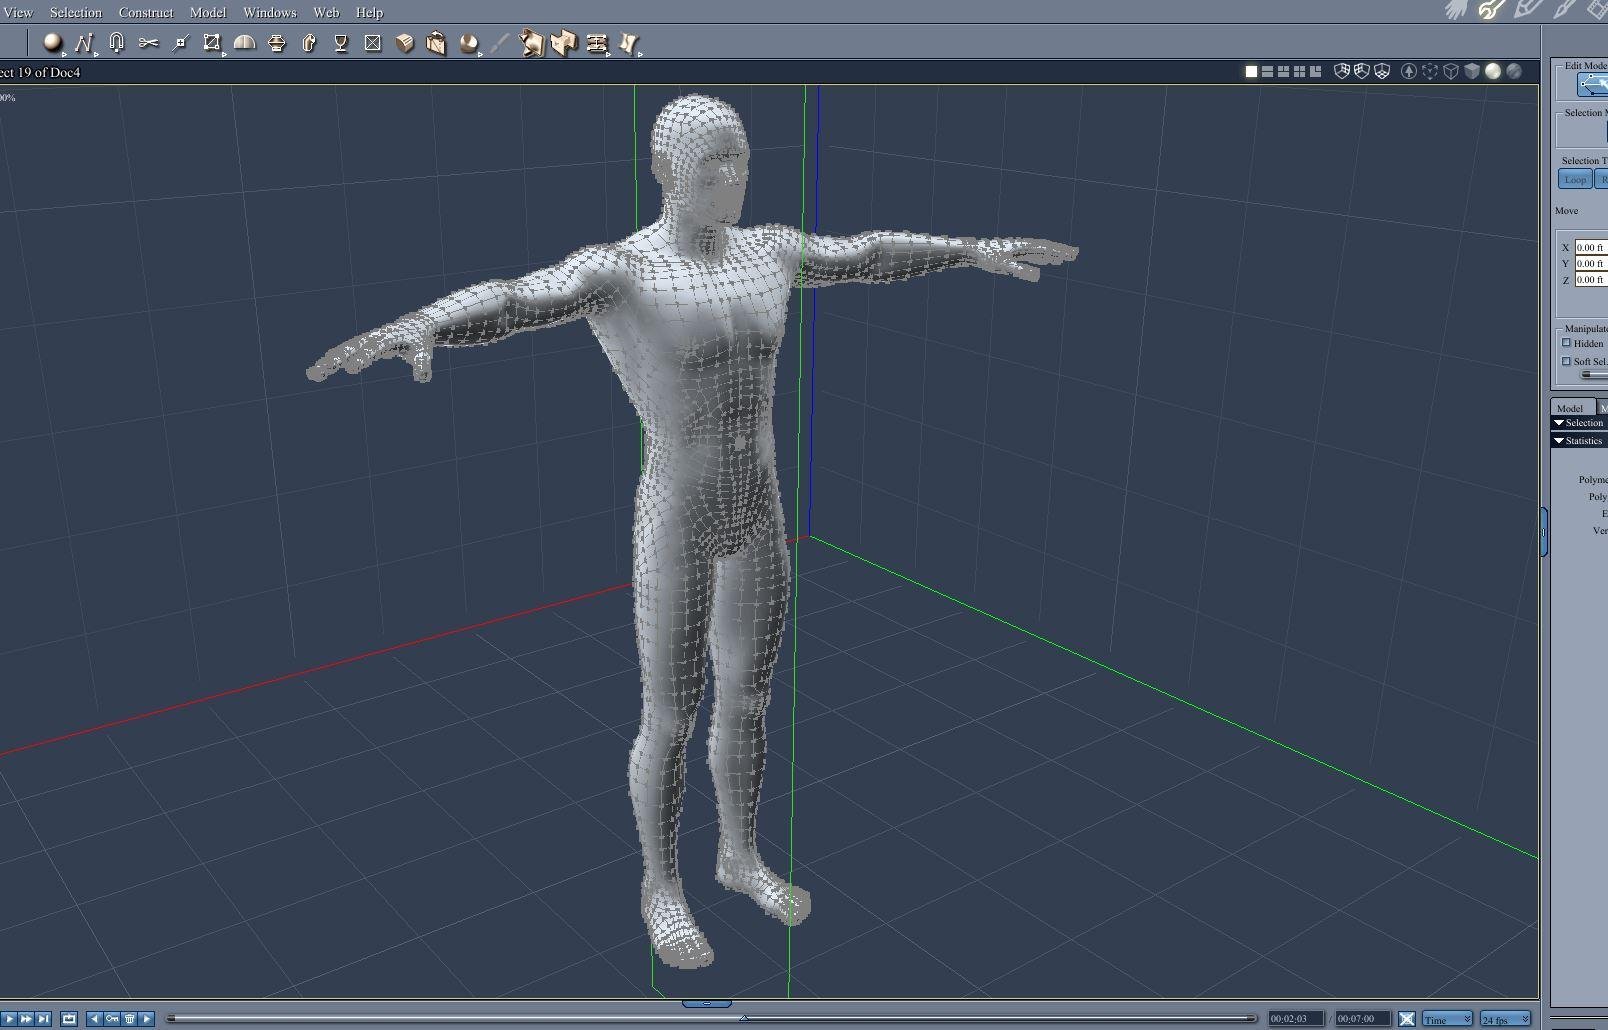Open the Storyboard room pencil icon
The width and height of the screenshot is (1608, 1030).
(1527, 10)
